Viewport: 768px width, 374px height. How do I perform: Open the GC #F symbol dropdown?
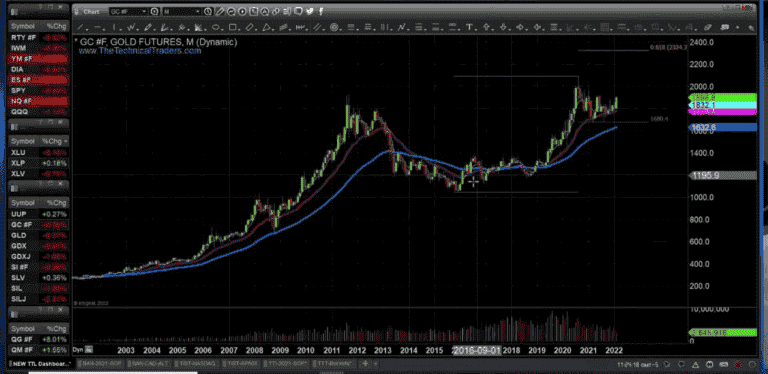click(x=144, y=11)
